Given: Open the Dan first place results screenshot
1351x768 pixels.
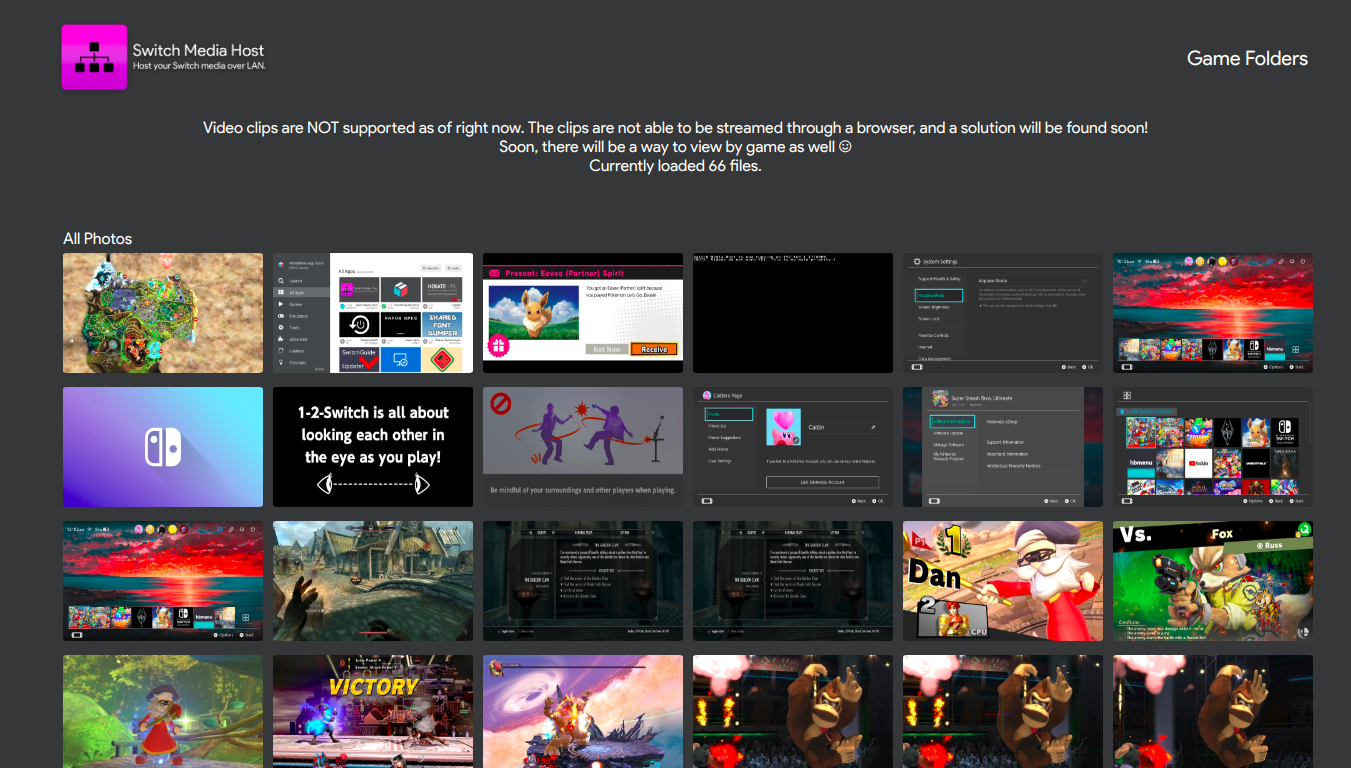Looking at the screenshot, I should click(x=1003, y=581).
